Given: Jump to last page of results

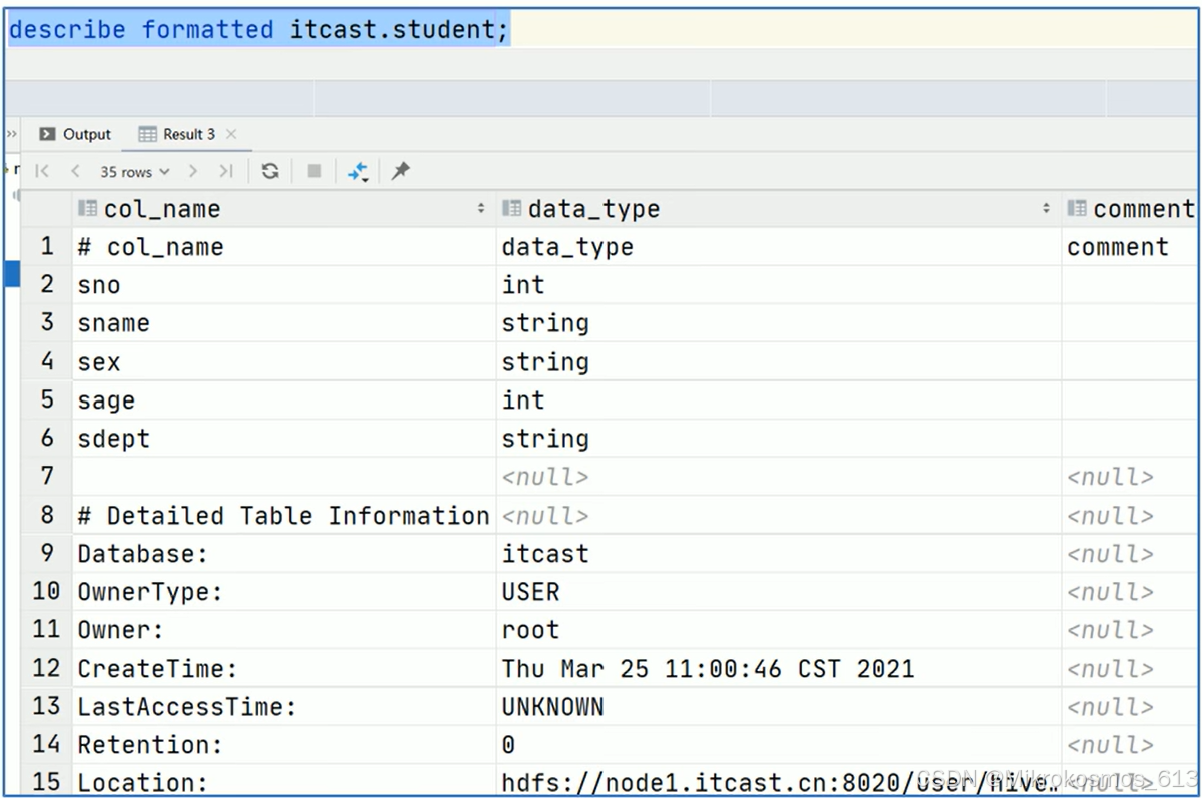Looking at the screenshot, I should coord(226,171).
